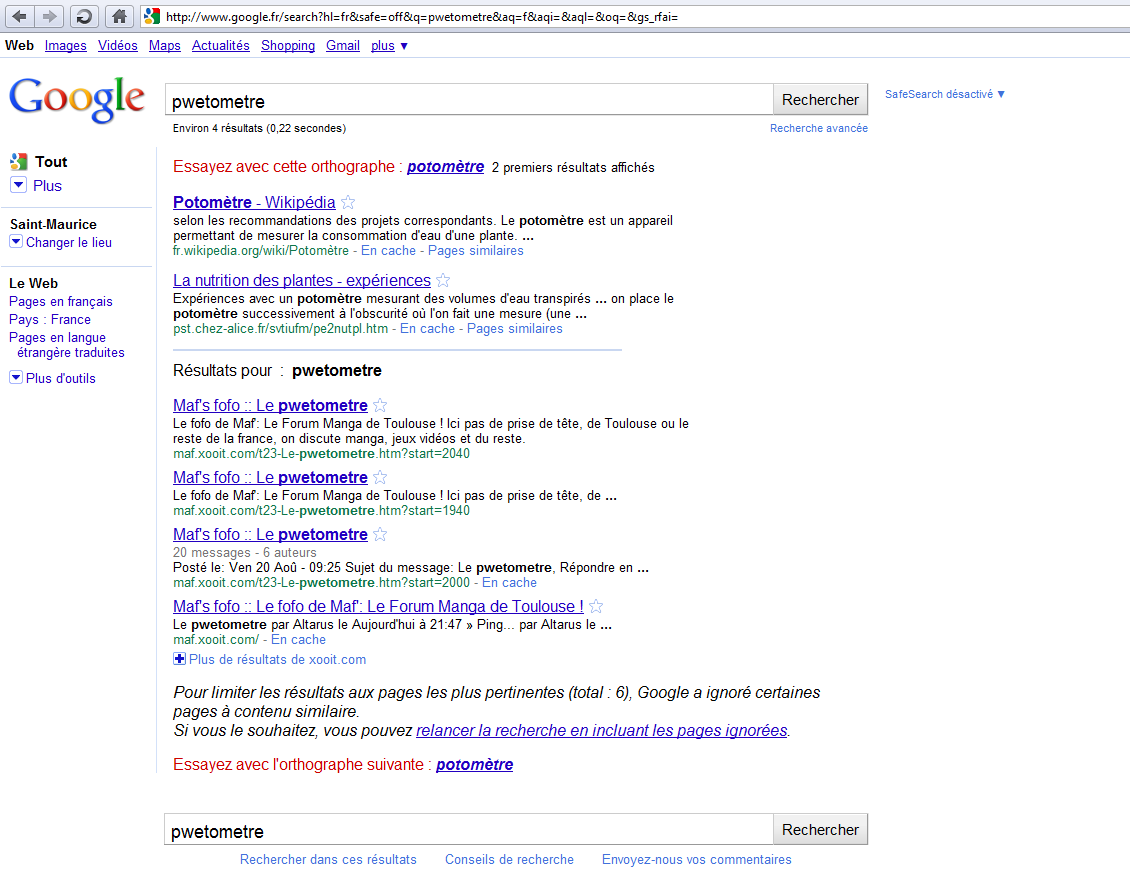Open the Shopping tab
This screenshot has height=871, width=1130.
(x=288, y=45)
